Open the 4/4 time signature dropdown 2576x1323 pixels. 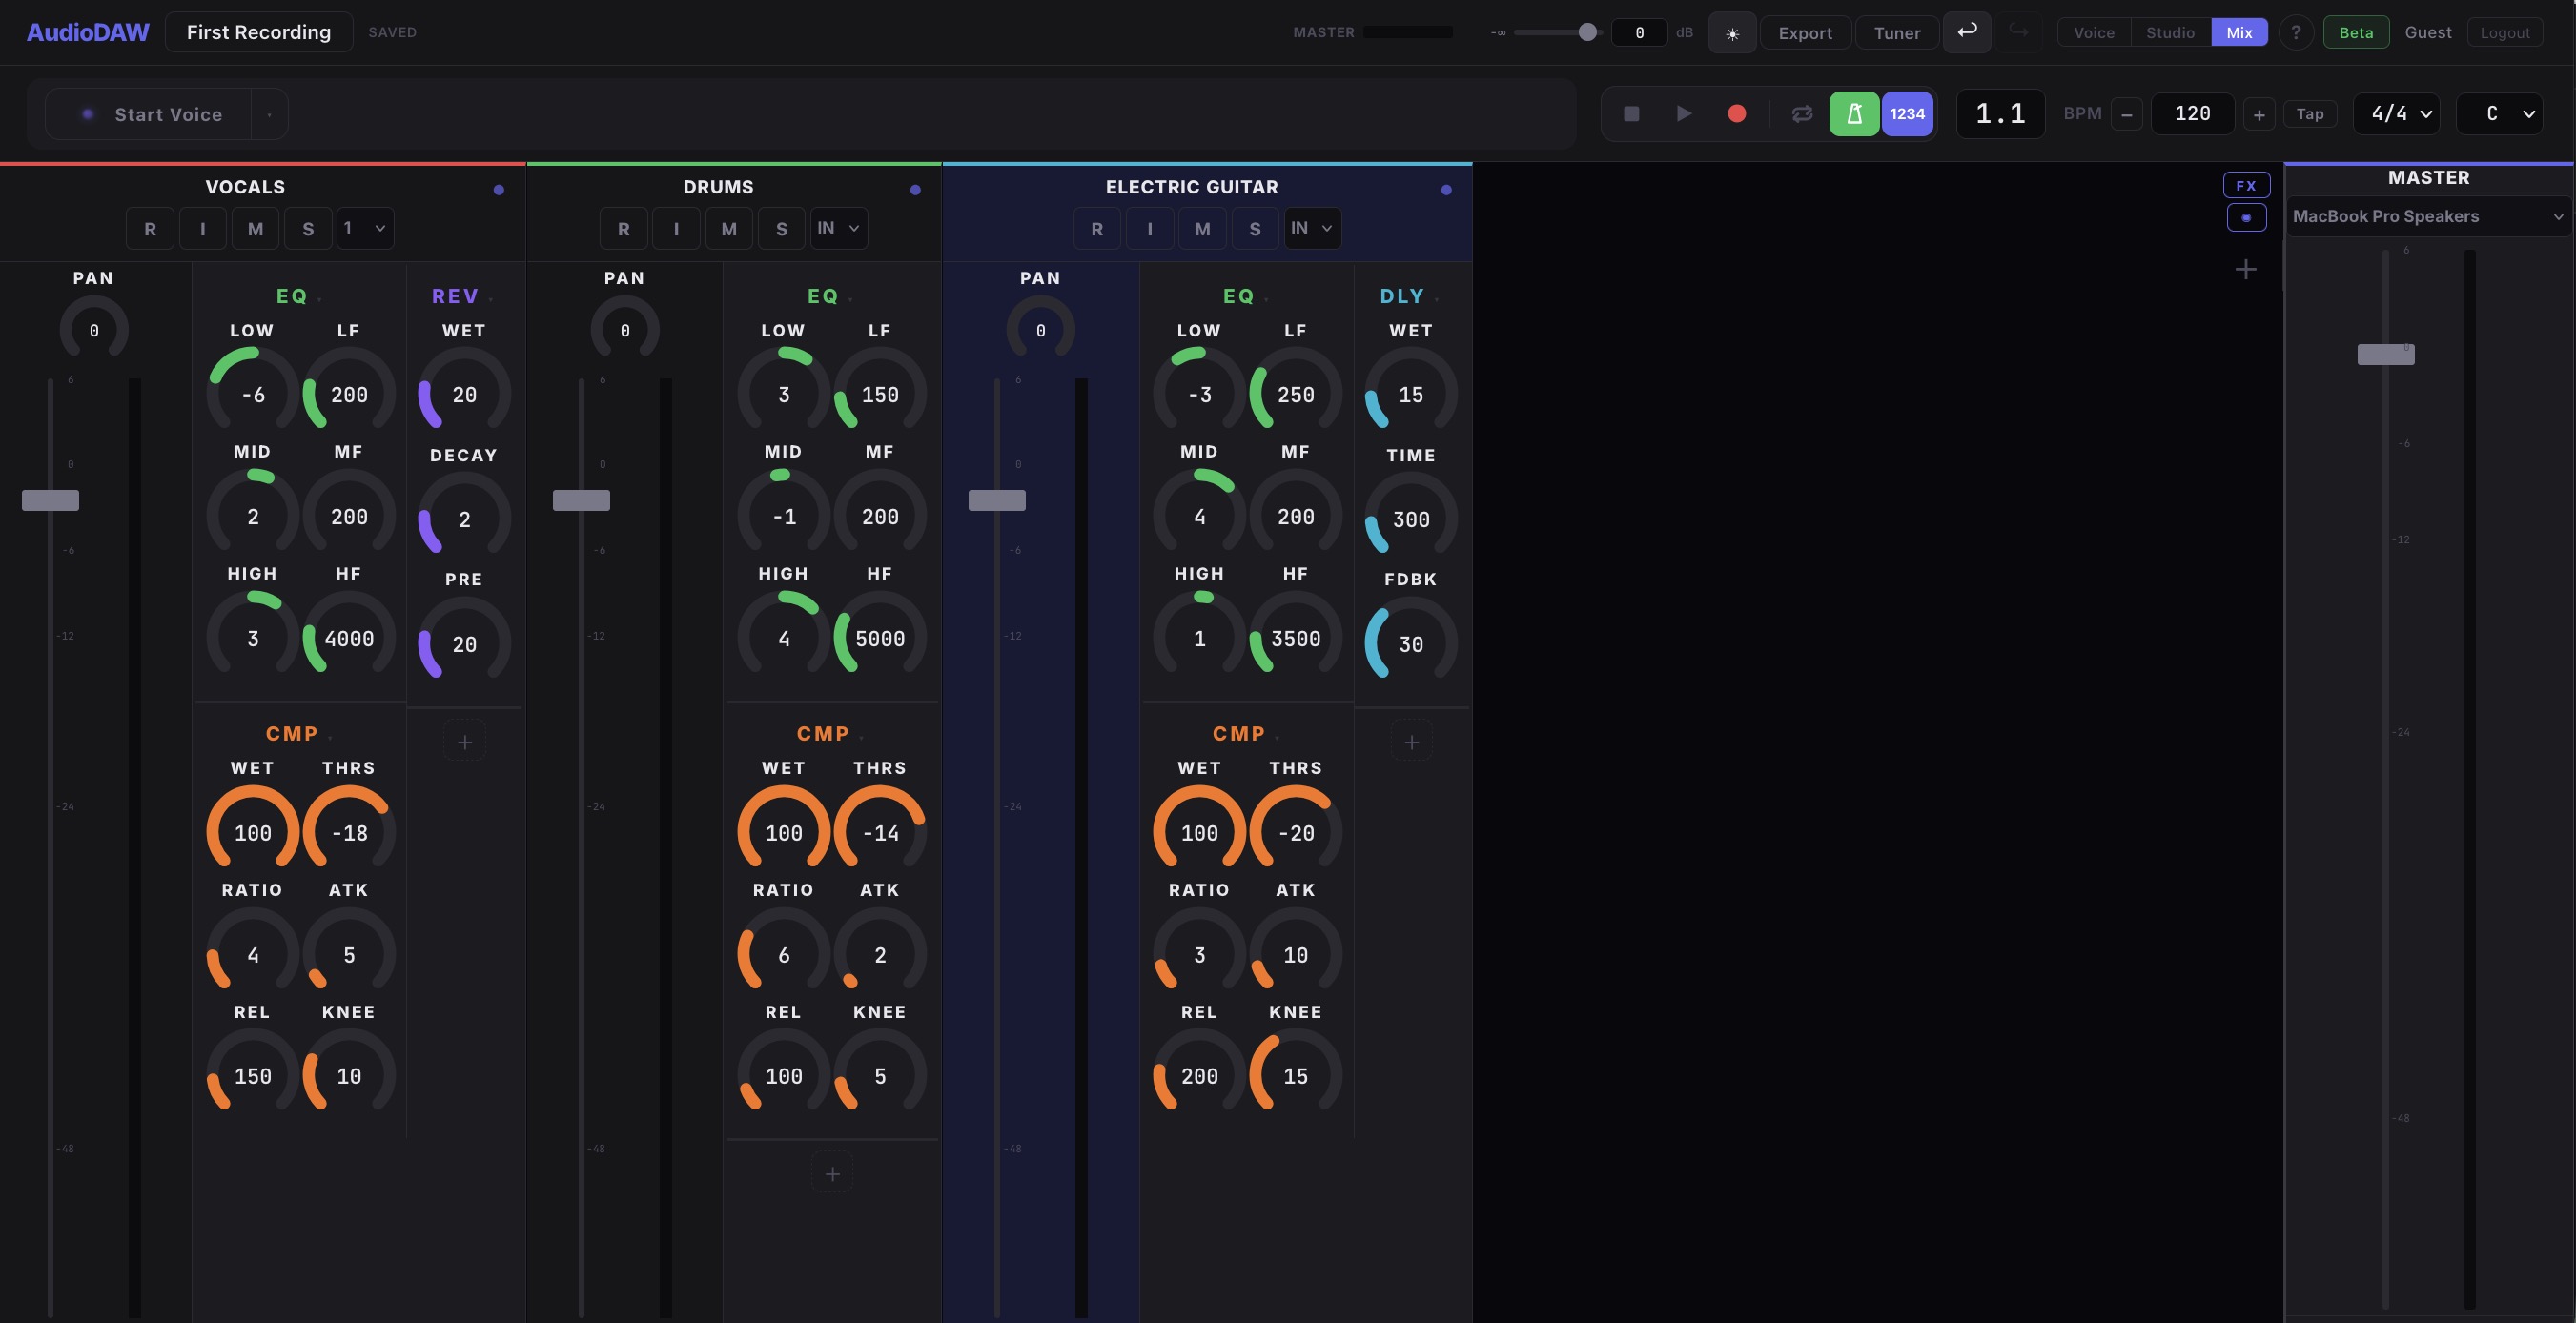(2397, 114)
